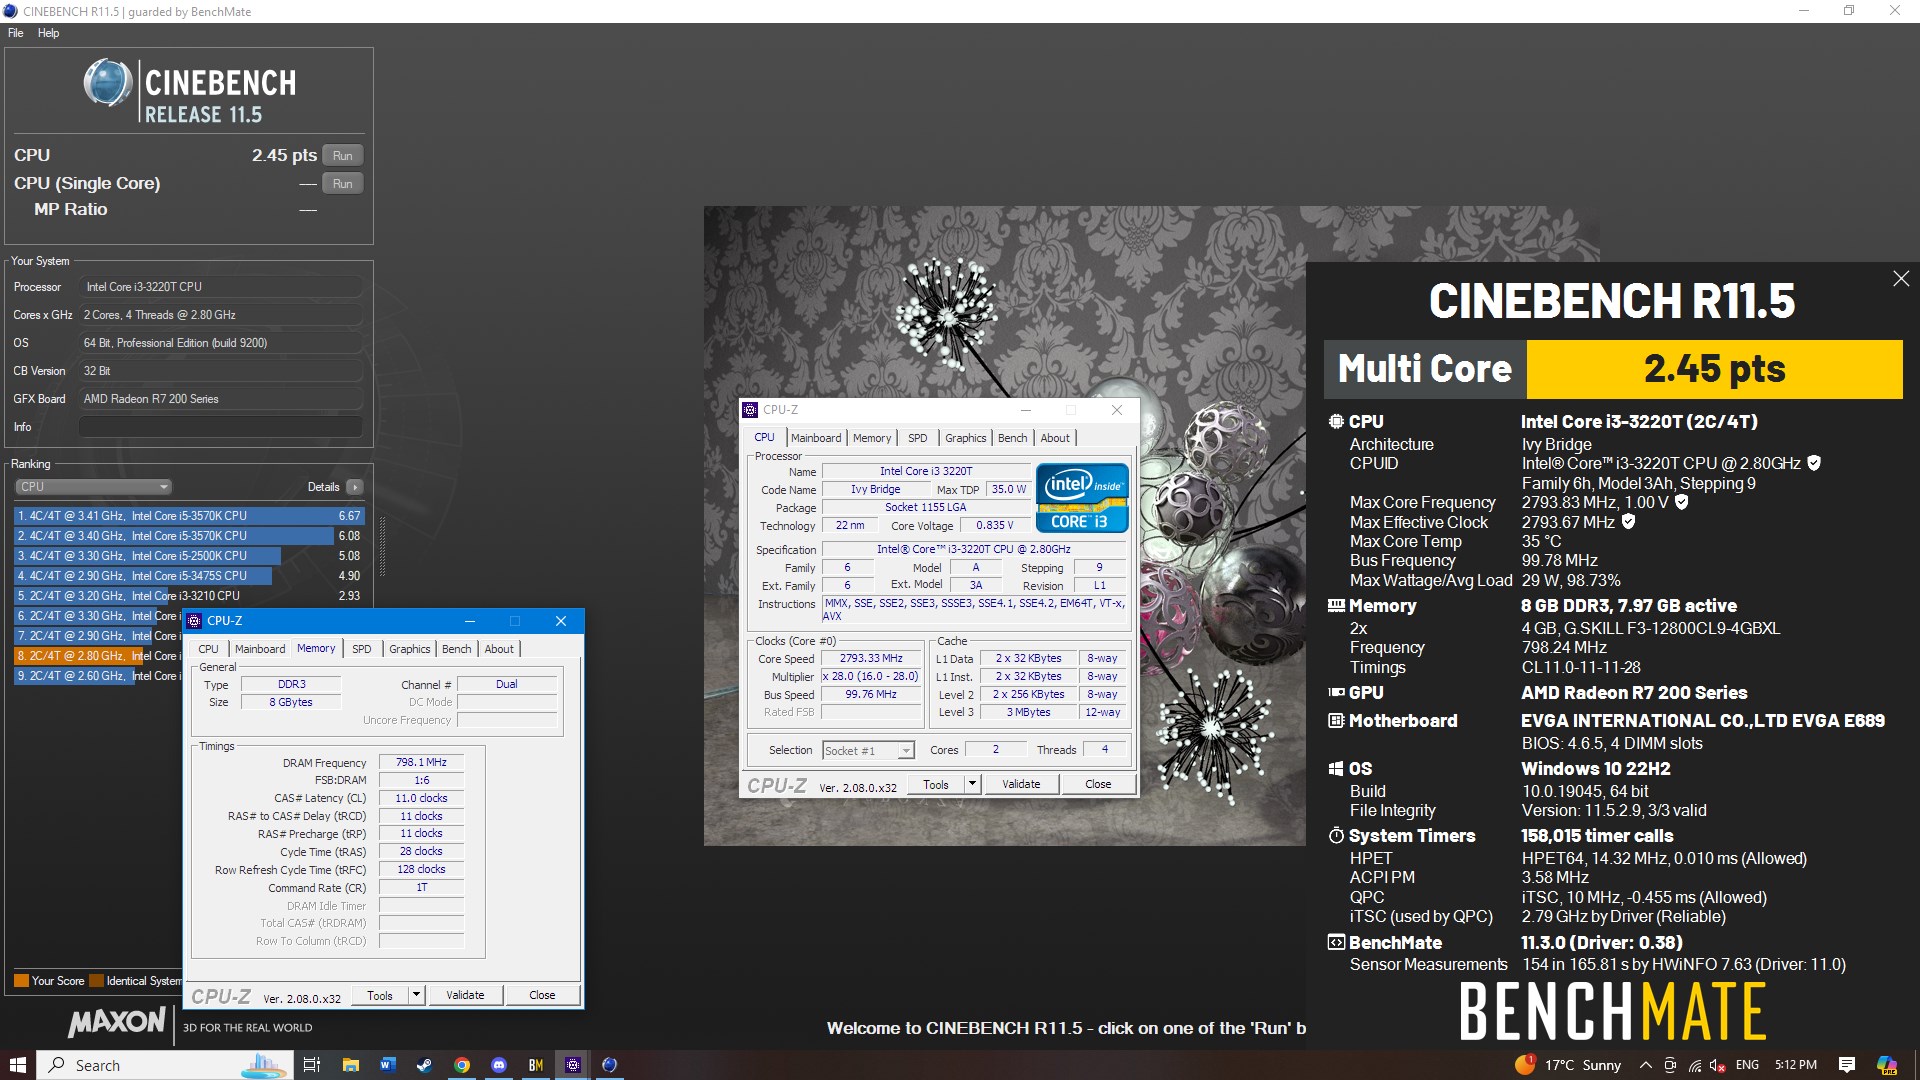Run the CPU (Single Core) benchmark

(x=343, y=184)
